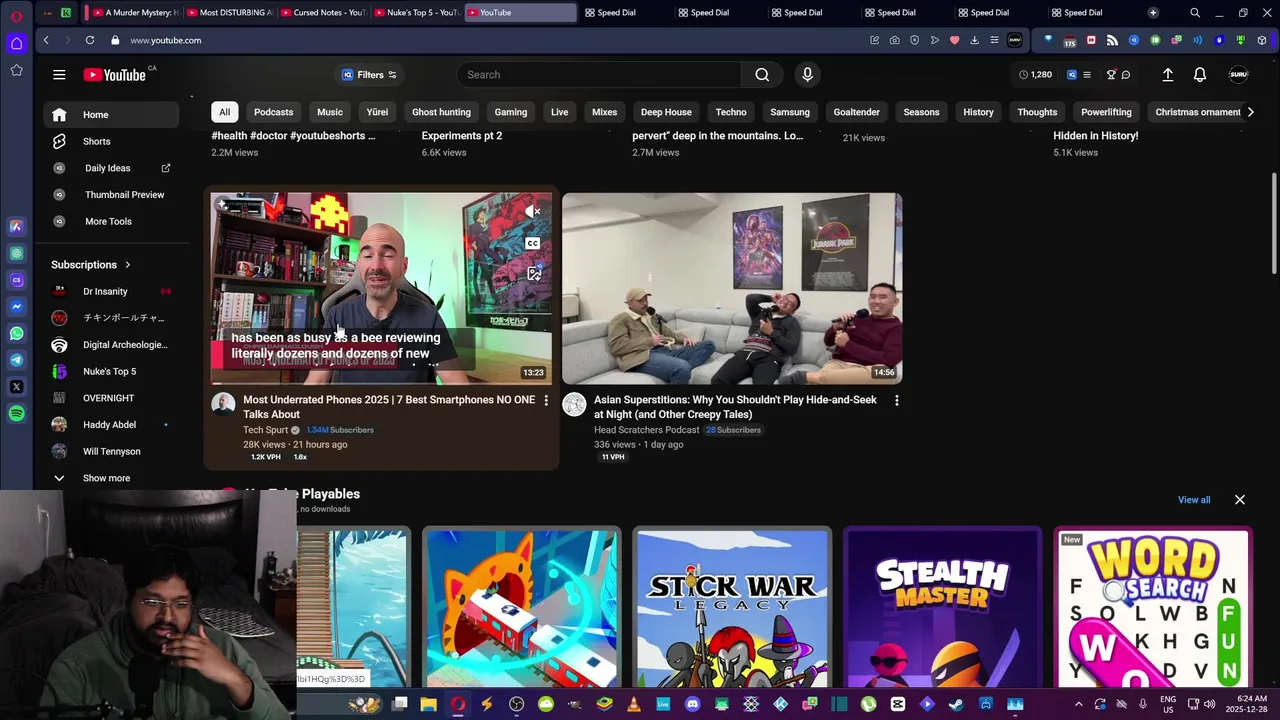Toggle the vidIQ Filters button
Screen dimensions: 1280x720
coord(369,75)
